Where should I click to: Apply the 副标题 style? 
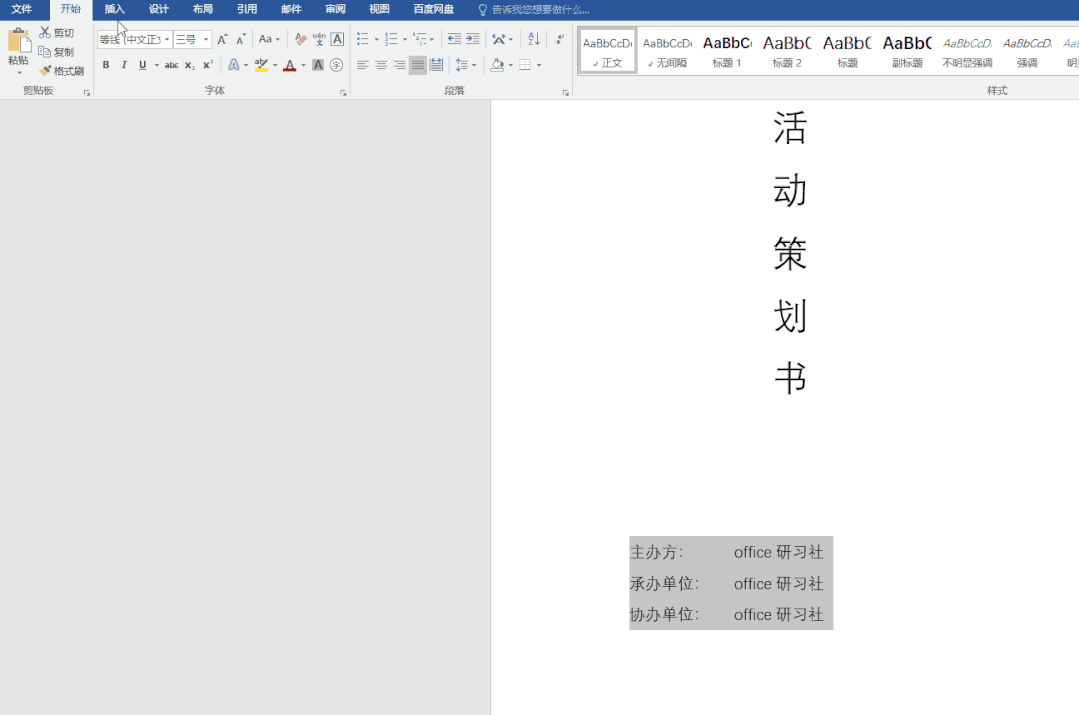(x=907, y=50)
